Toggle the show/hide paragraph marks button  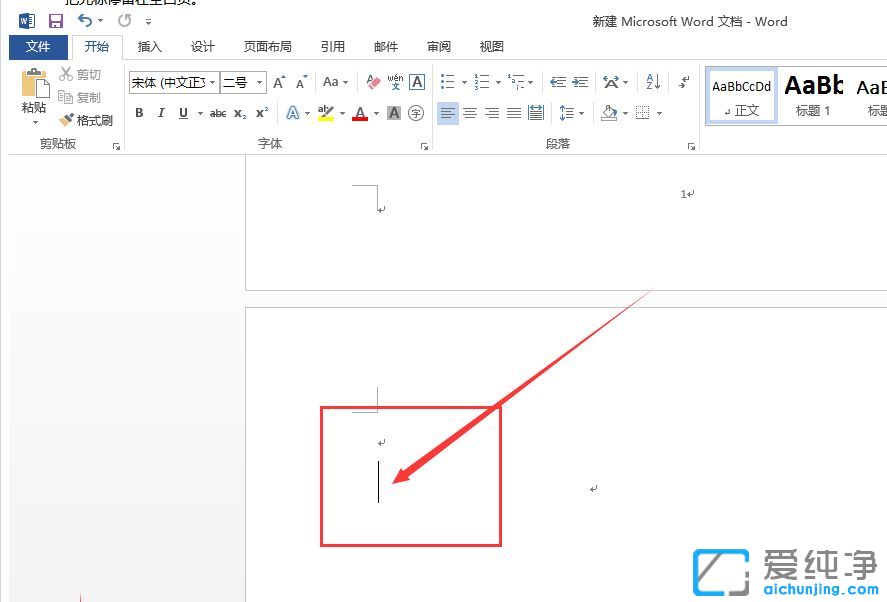(x=683, y=83)
